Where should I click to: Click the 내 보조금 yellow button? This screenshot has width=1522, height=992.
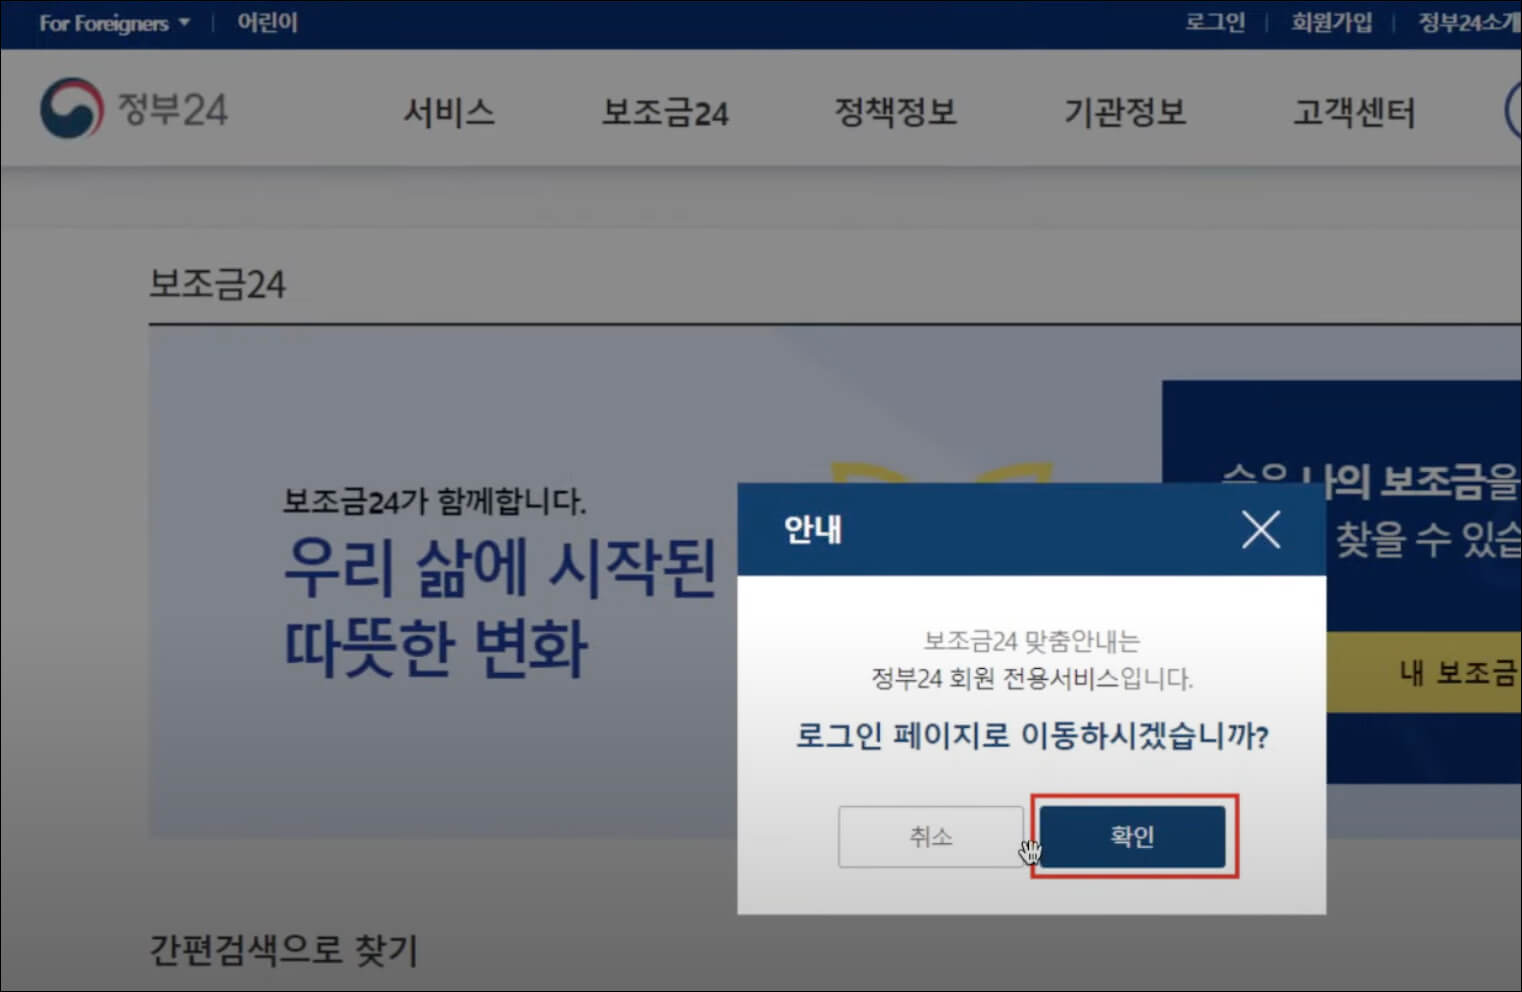coord(1424,672)
